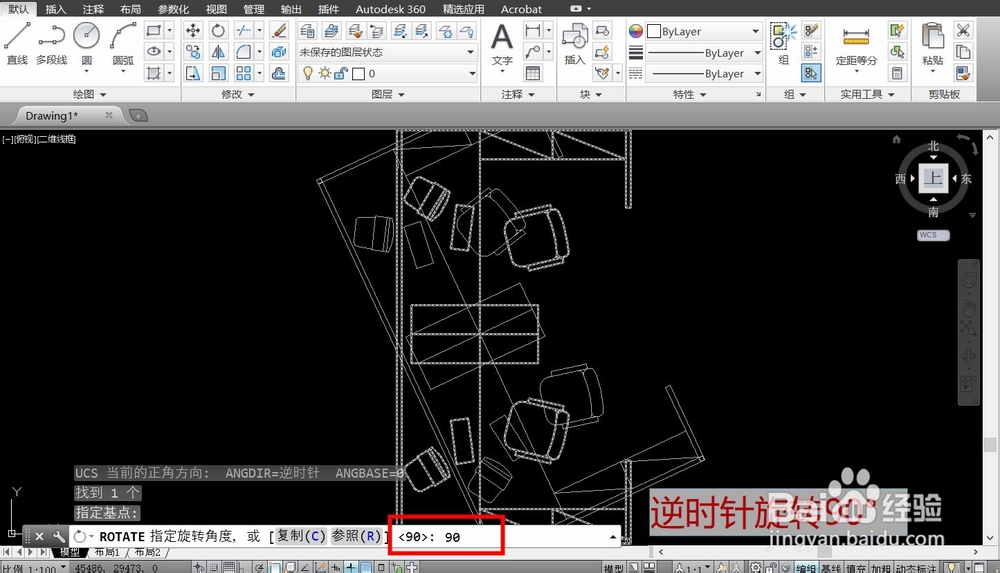The height and width of the screenshot is (573, 1000).
Task: Open the 注释 ribbon tab
Action: (x=93, y=9)
